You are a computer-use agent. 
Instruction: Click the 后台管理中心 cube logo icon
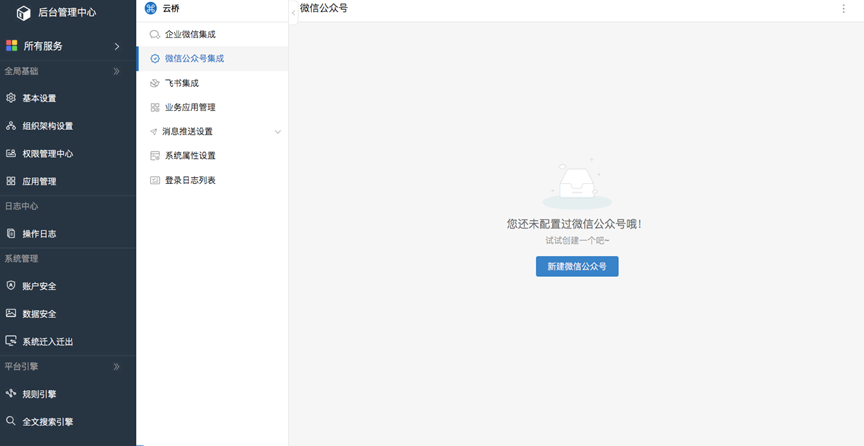(24, 13)
